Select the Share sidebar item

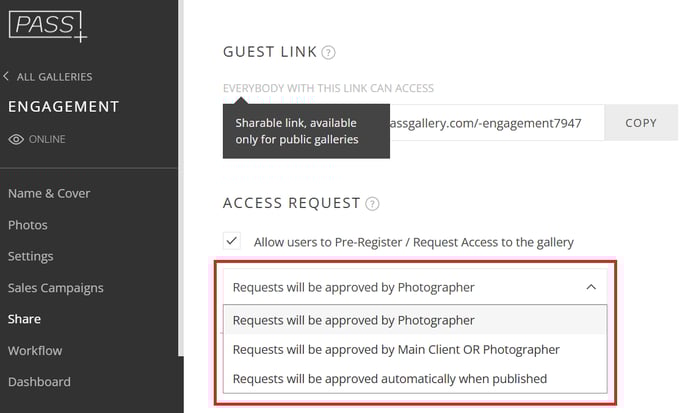coord(24,319)
